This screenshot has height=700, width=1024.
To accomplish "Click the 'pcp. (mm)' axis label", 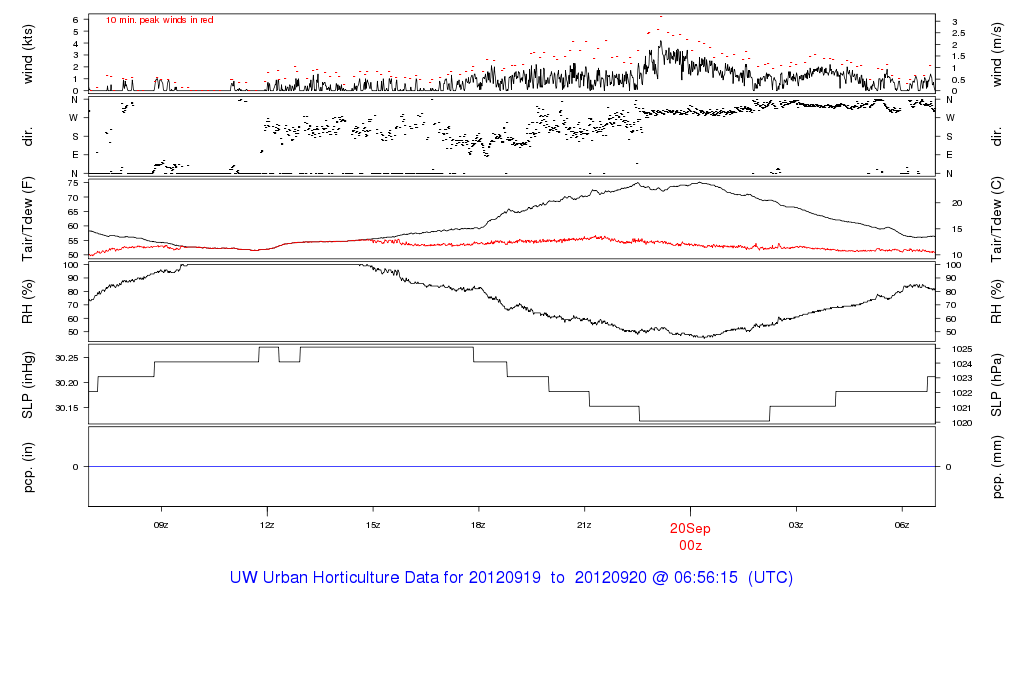I will pyautogui.click(x=996, y=467).
